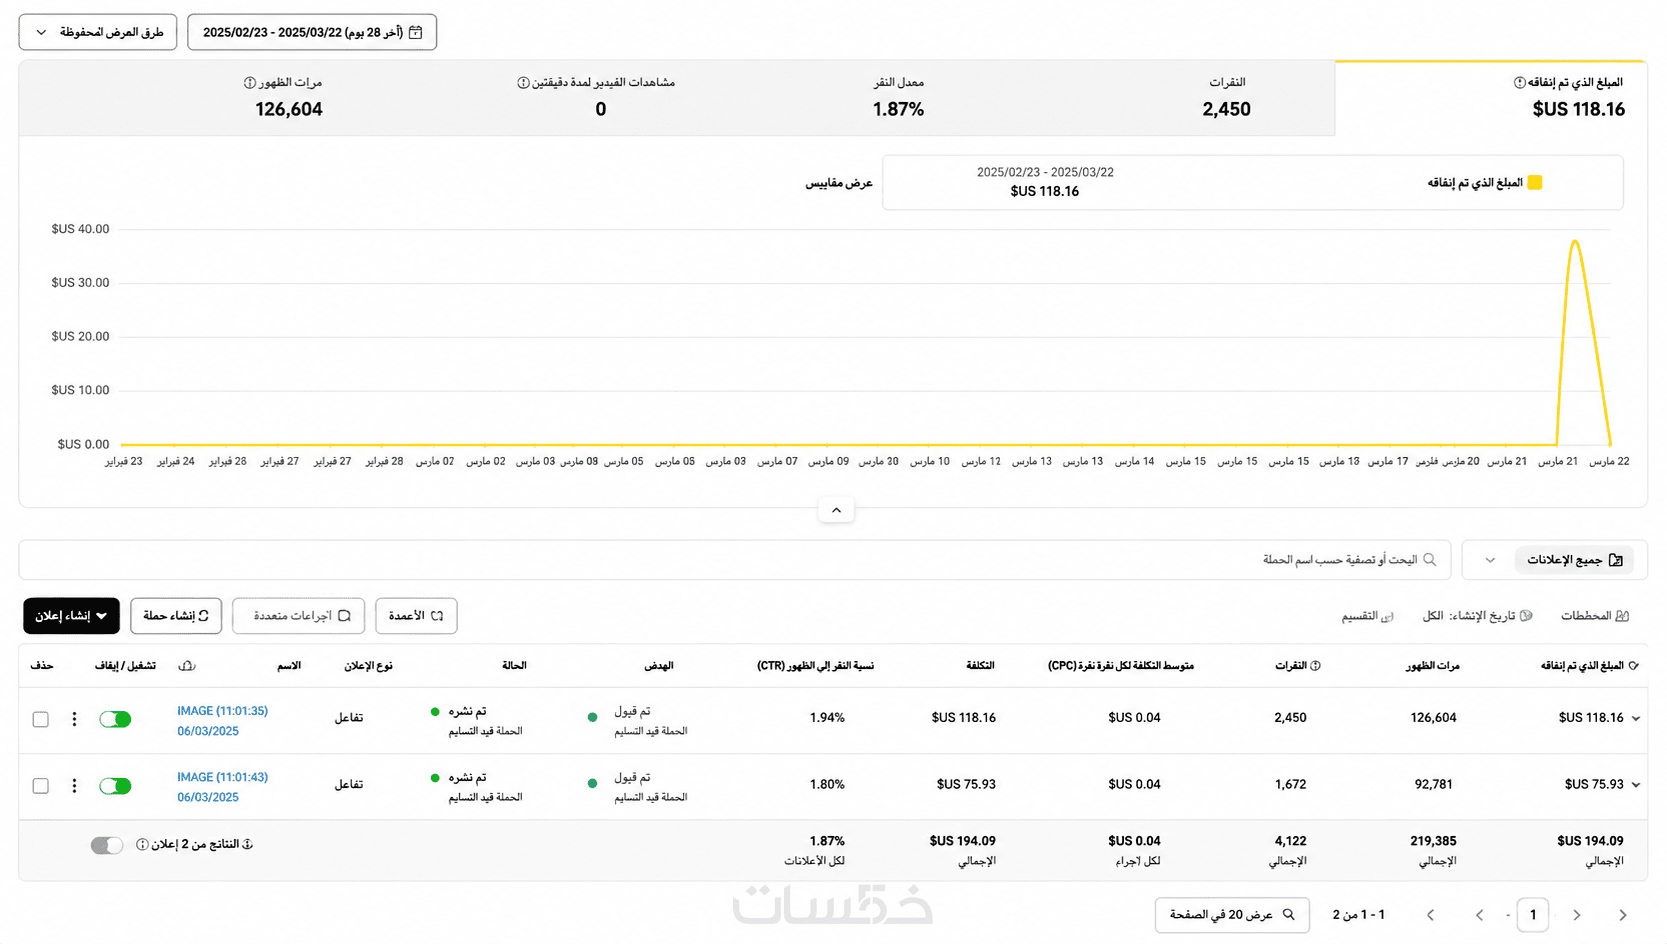Select checkbox for IMAGE (11:01:43) ad
Screen dimensions: 1667x944
(x=41, y=786)
